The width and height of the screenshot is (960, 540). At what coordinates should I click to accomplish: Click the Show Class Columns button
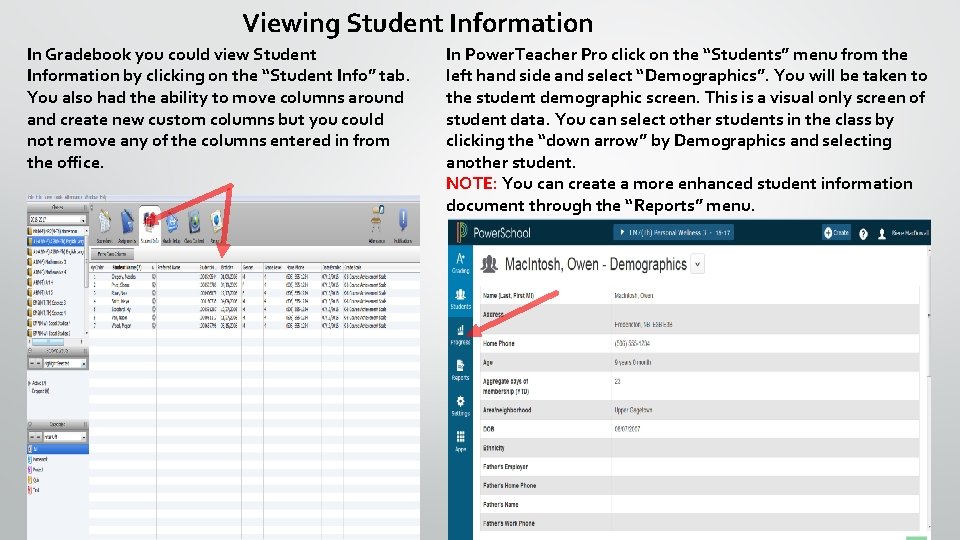(112, 253)
